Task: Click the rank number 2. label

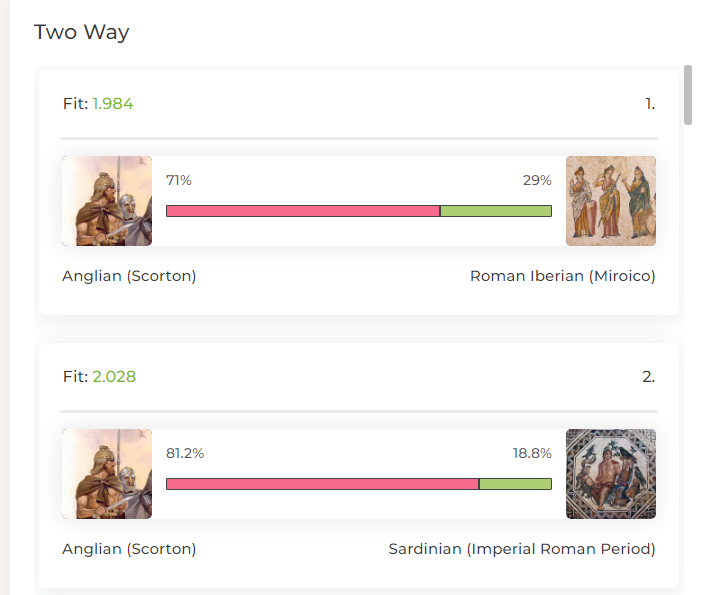Action: coord(649,377)
